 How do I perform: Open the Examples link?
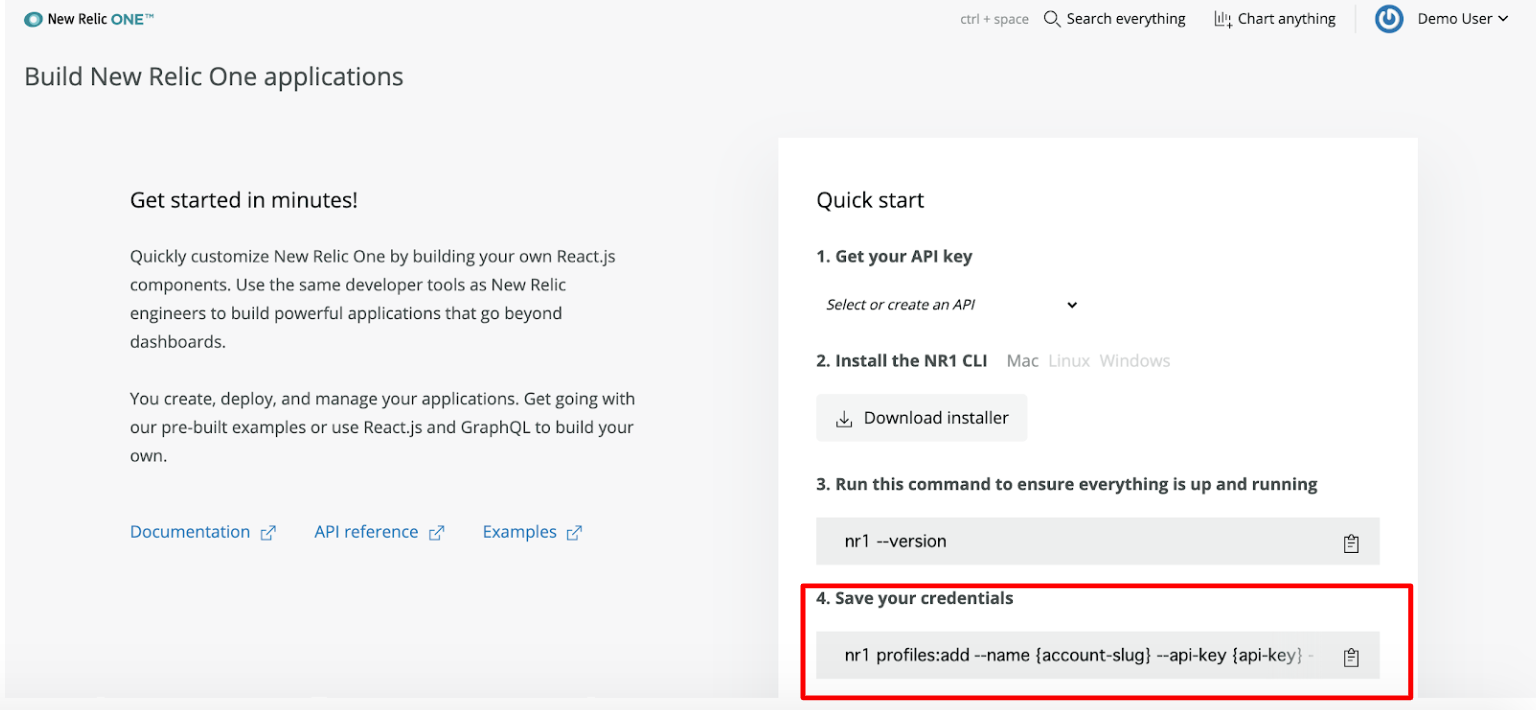[x=519, y=532]
